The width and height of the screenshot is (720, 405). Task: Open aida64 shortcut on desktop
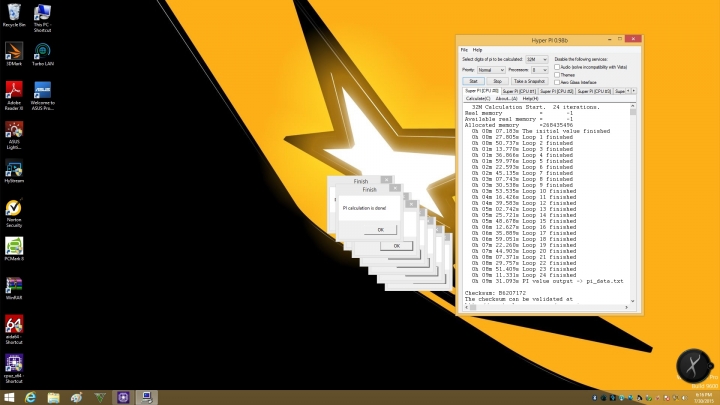point(14,329)
